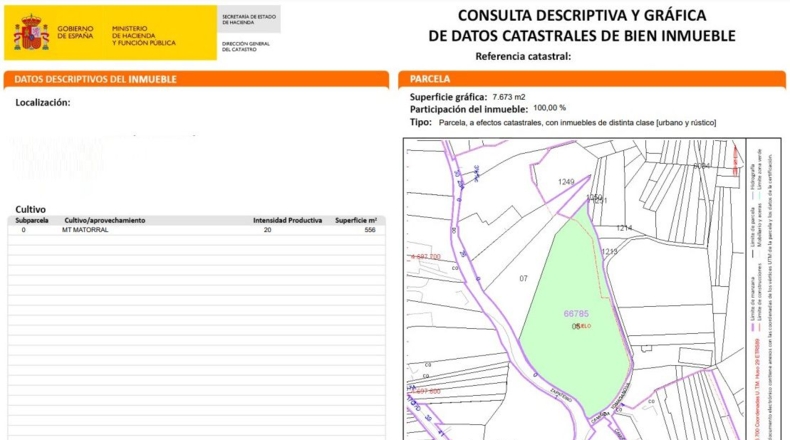Click the '4.697.600' coordinate label on map
790x440 pixels.
point(426,391)
